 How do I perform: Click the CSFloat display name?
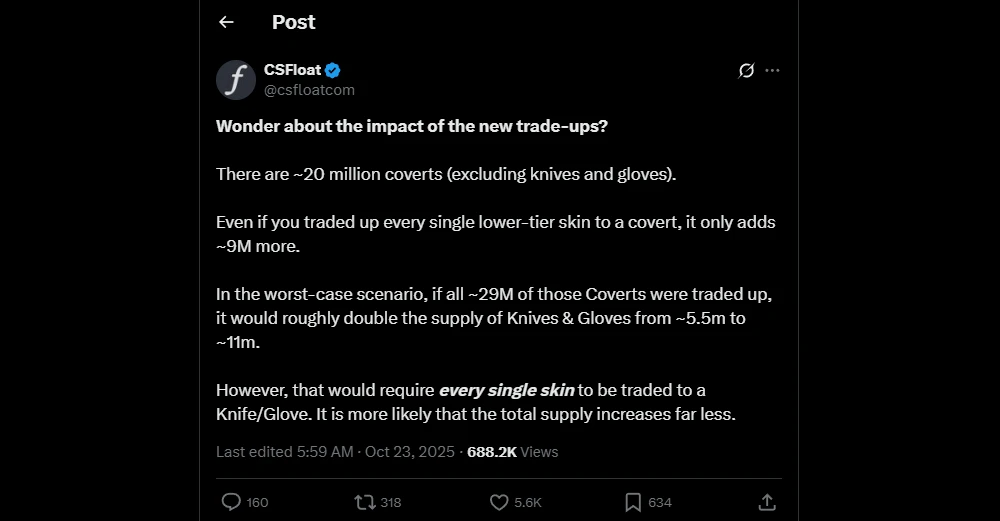tap(290, 70)
